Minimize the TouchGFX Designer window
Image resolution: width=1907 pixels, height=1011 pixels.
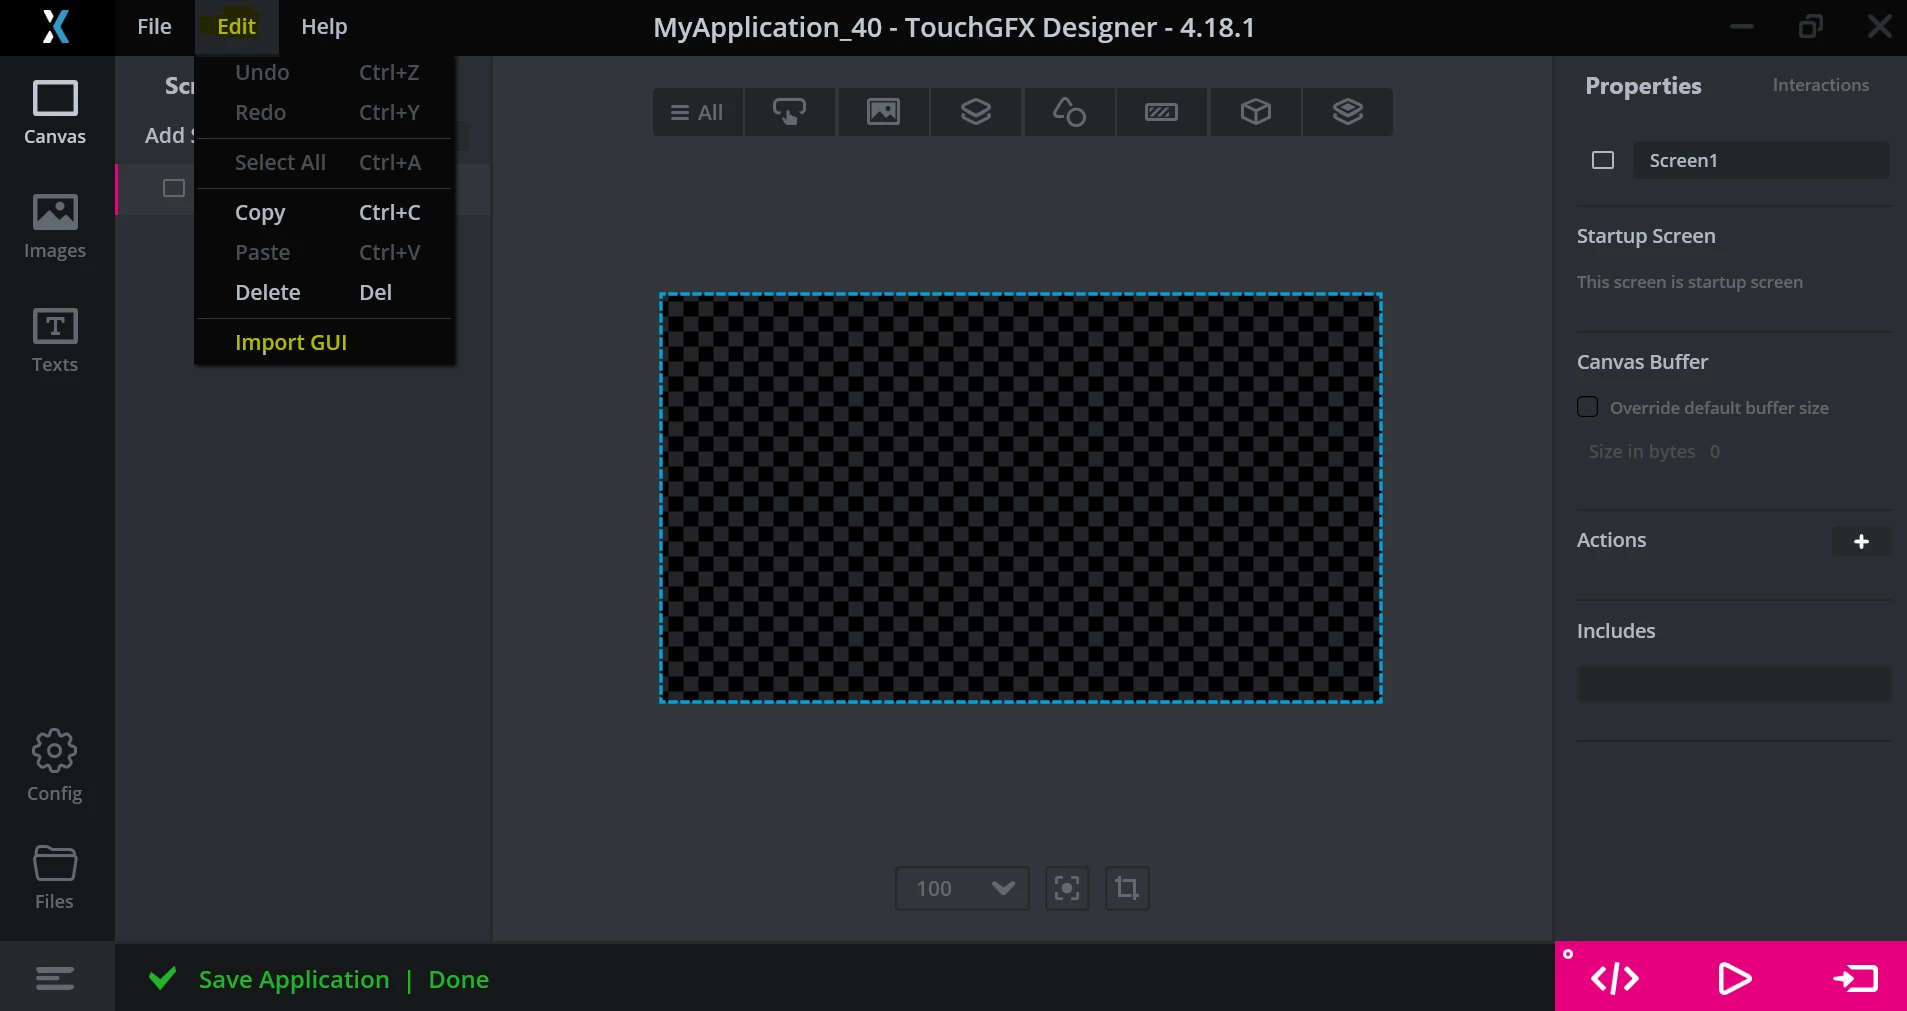(1742, 27)
